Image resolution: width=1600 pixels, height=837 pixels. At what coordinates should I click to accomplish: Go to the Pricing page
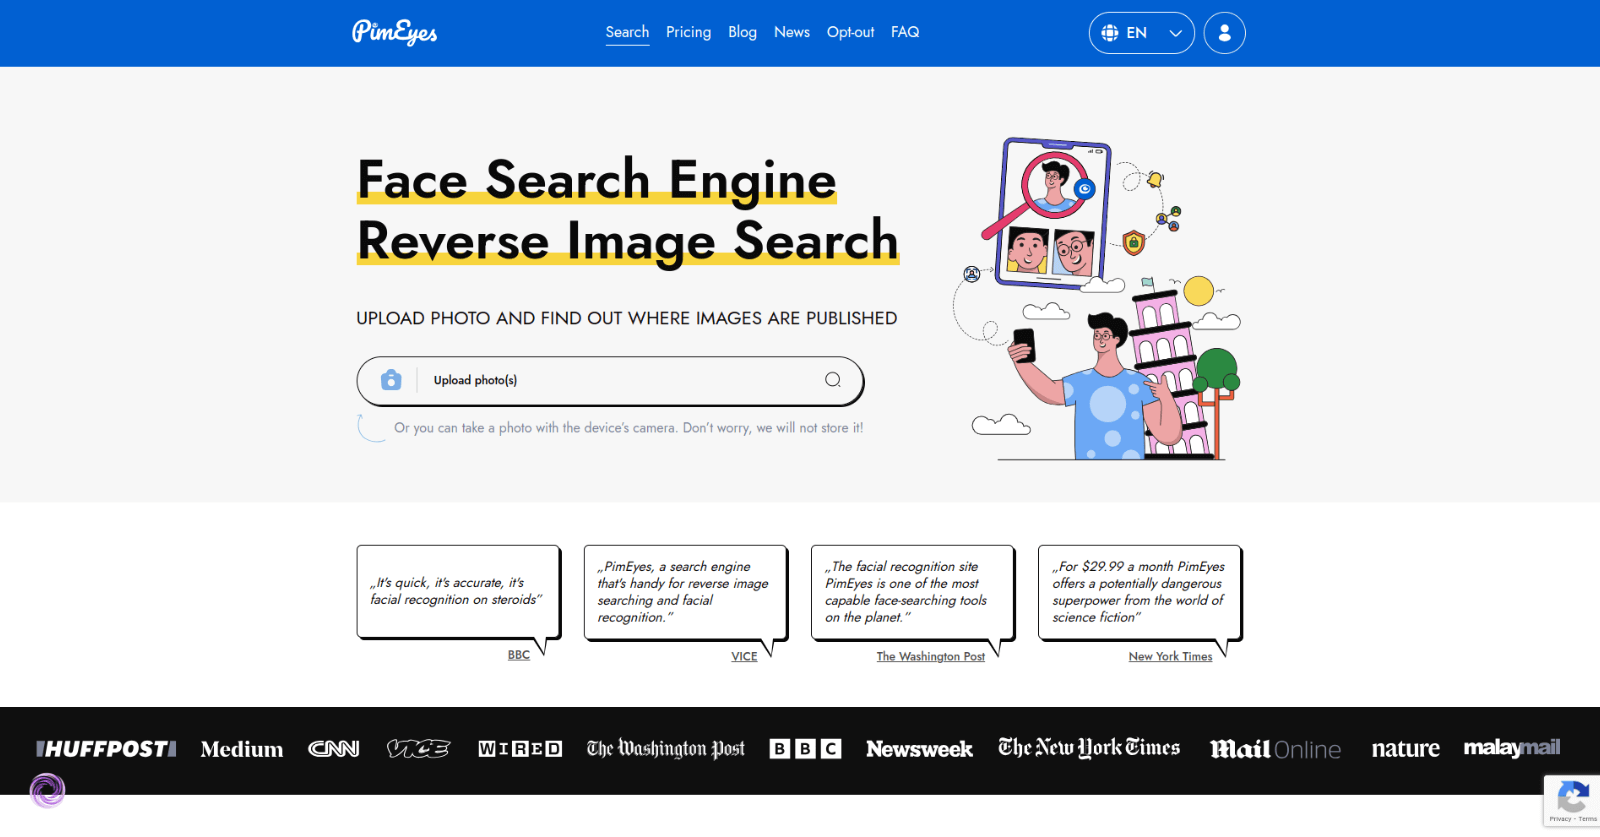pos(688,32)
